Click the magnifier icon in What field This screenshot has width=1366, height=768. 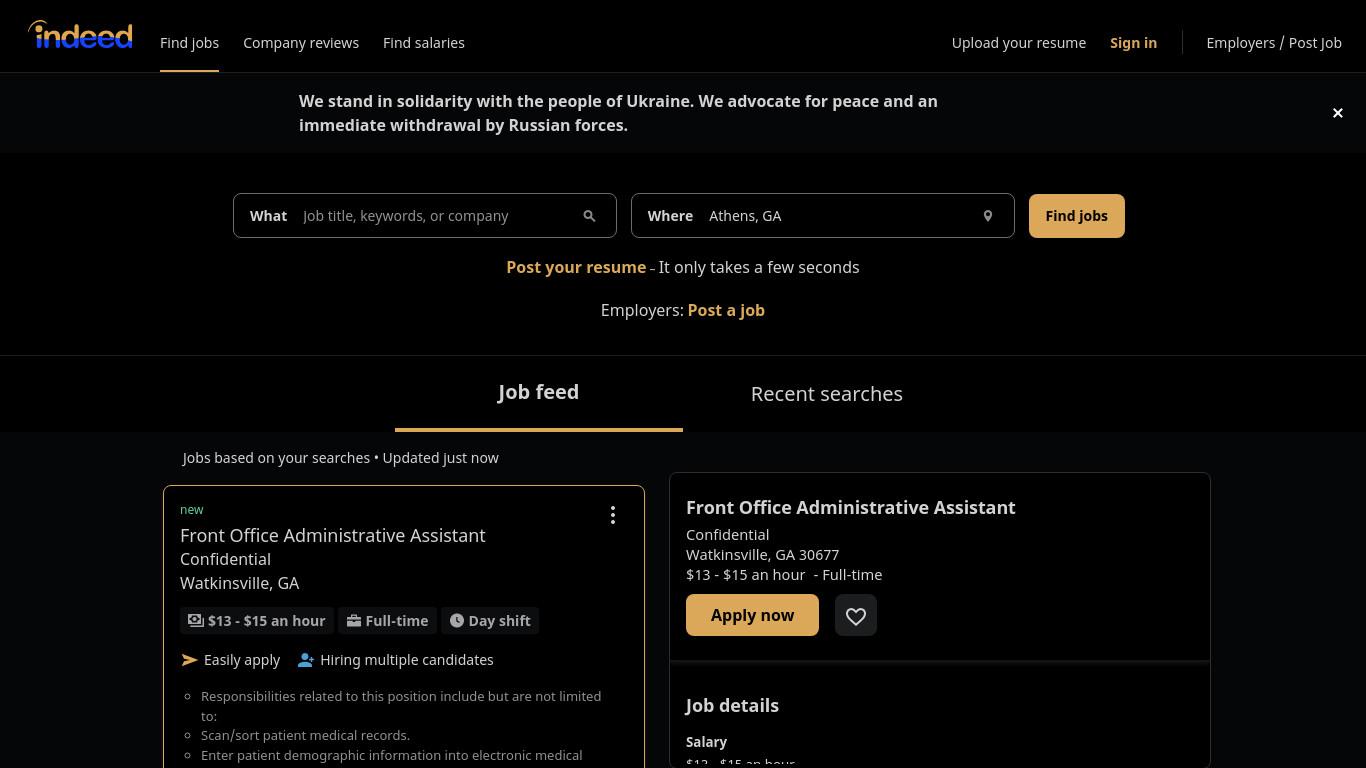[589, 216]
